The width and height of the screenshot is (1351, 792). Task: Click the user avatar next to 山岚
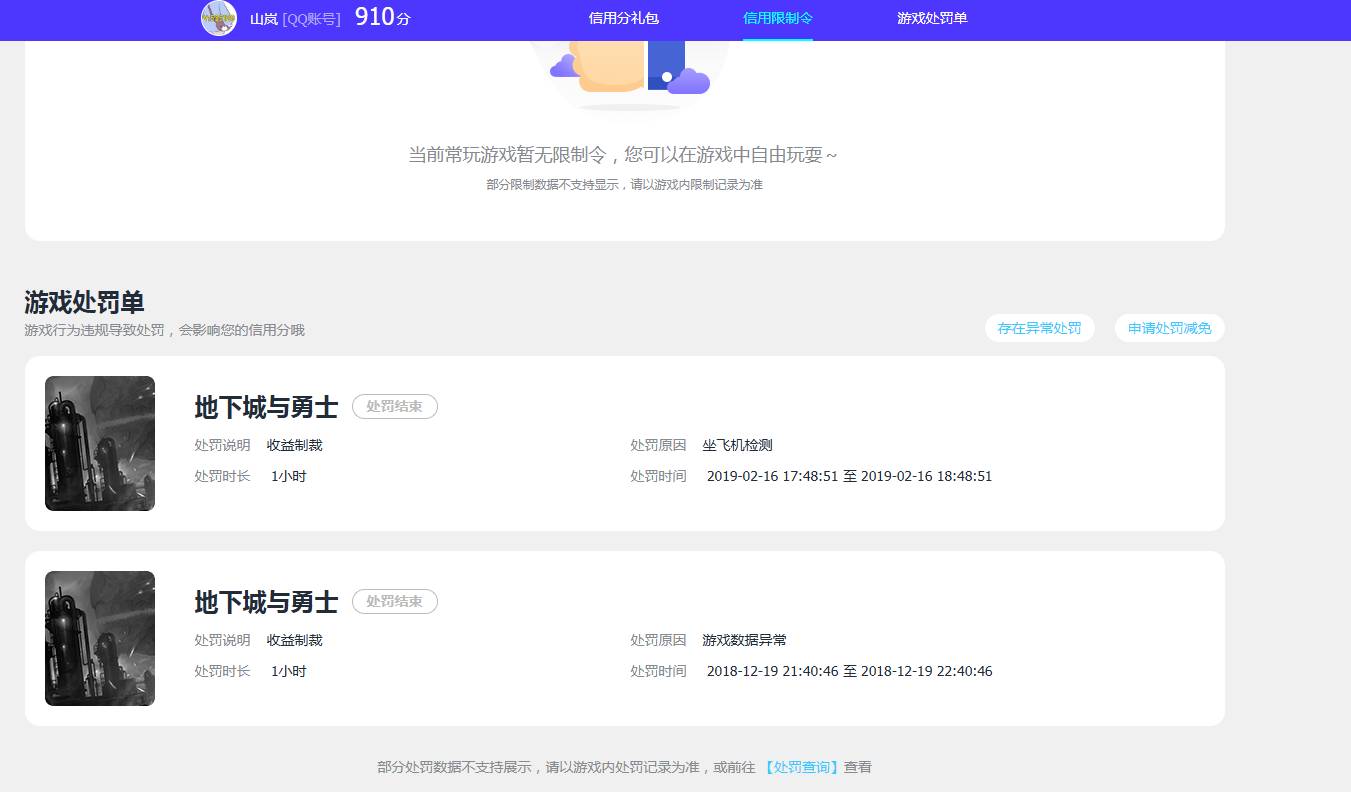click(x=217, y=18)
